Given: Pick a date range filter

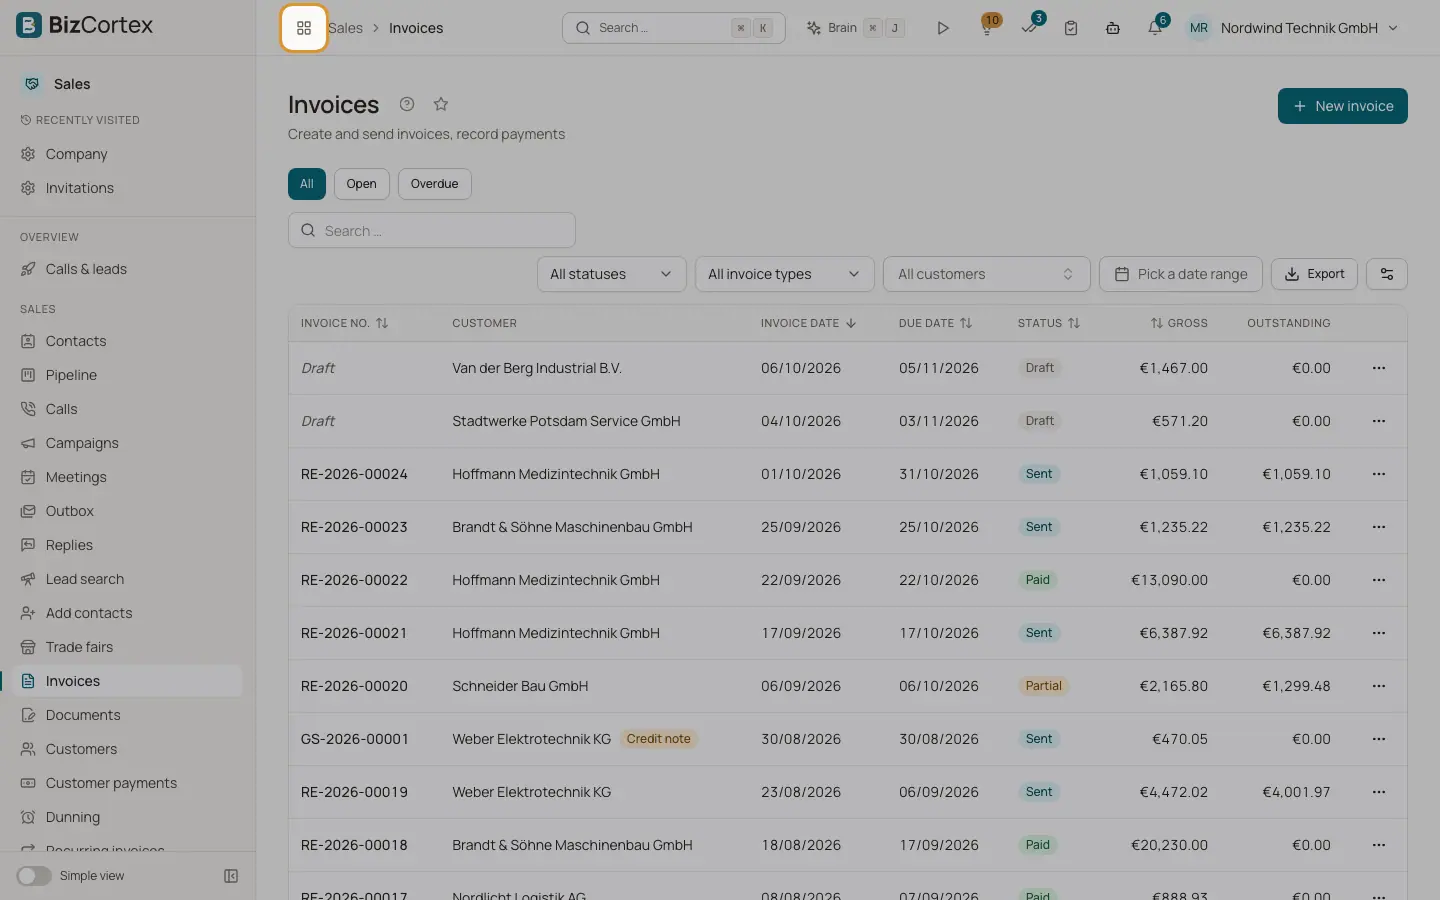Looking at the screenshot, I should coord(1181,274).
